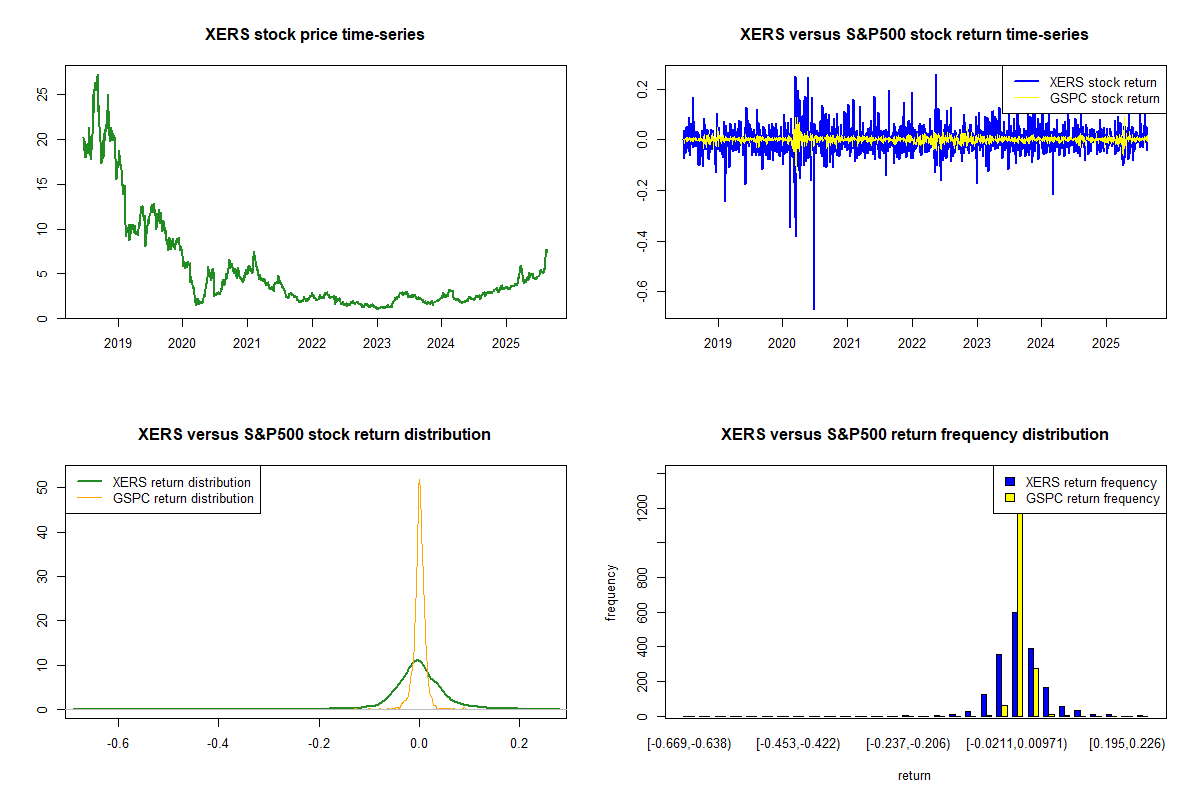Screen dimensions: 1200x800
Task: Click the -0.4 tick on the distribution x-axis
Action: tap(219, 744)
